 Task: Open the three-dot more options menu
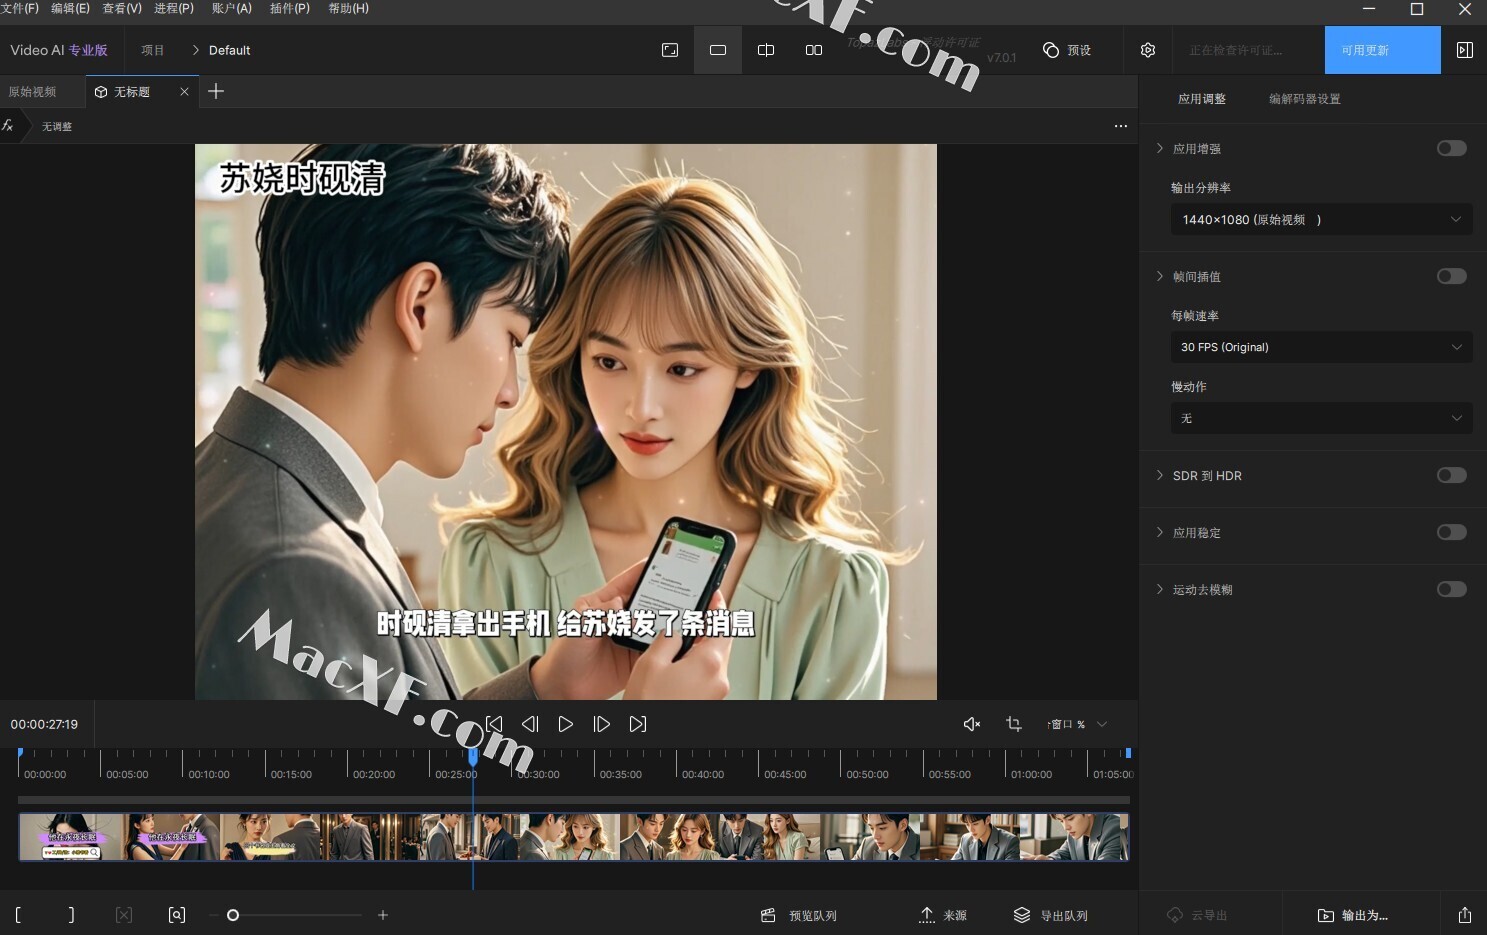point(1121,126)
